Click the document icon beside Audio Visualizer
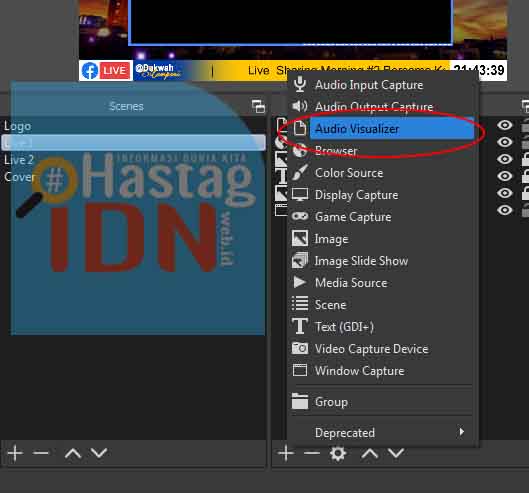This screenshot has width=529, height=493. coord(300,128)
